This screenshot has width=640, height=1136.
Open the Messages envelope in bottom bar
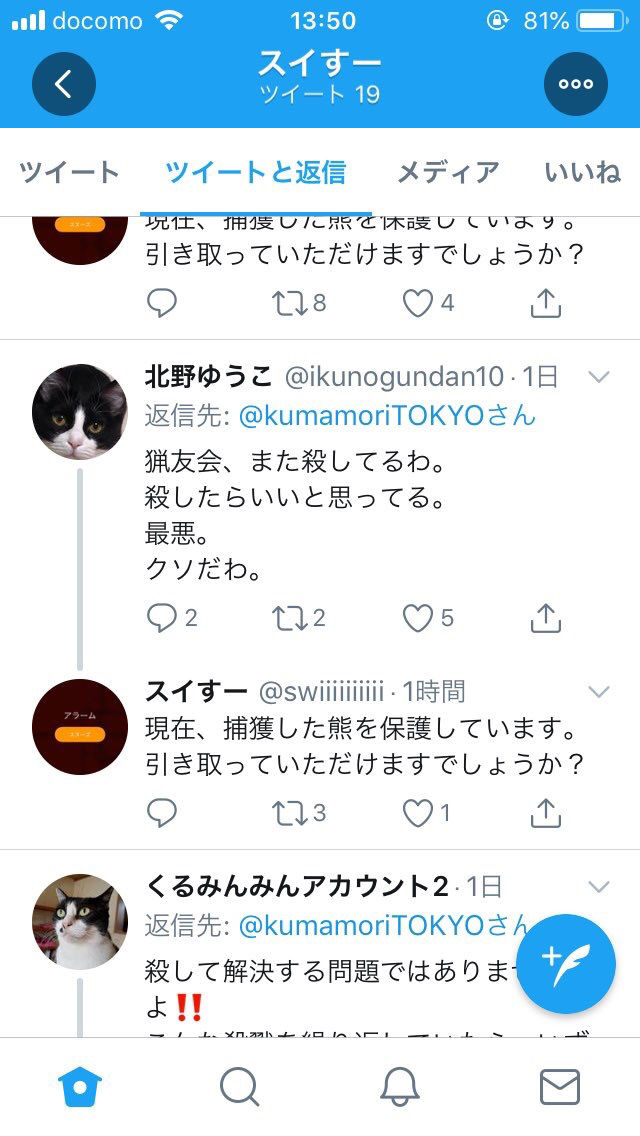tap(560, 1087)
